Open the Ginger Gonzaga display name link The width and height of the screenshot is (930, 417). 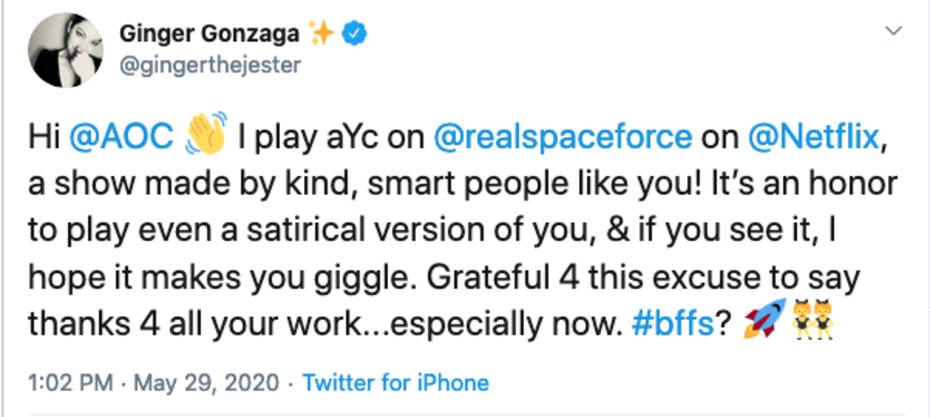coord(207,33)
